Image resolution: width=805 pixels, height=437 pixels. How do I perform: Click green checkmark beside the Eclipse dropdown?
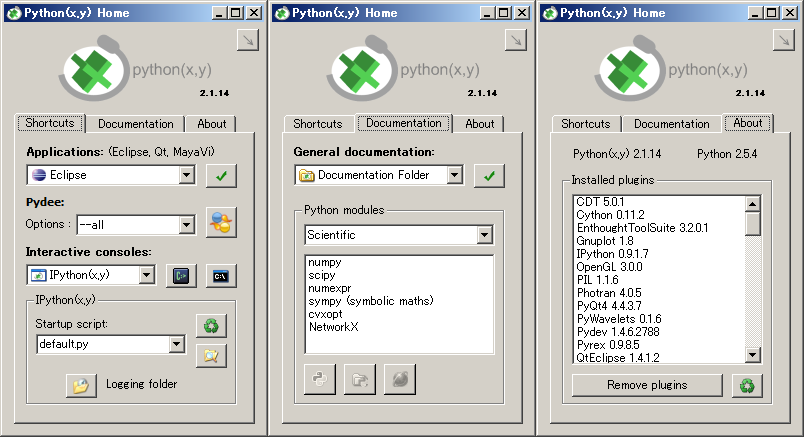point(221,175)
